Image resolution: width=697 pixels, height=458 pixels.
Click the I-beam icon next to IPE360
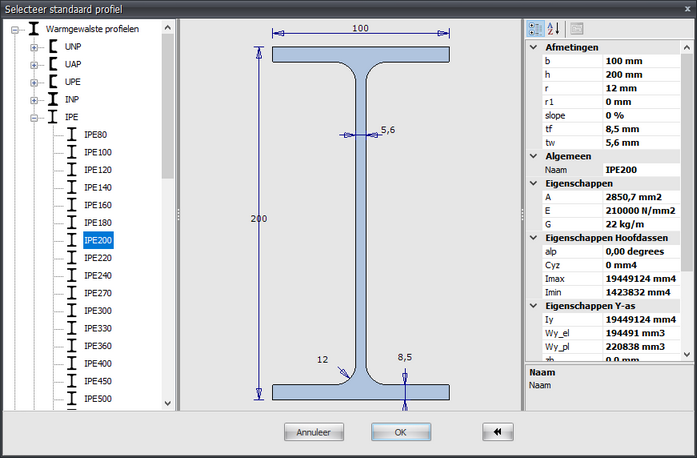72,346
